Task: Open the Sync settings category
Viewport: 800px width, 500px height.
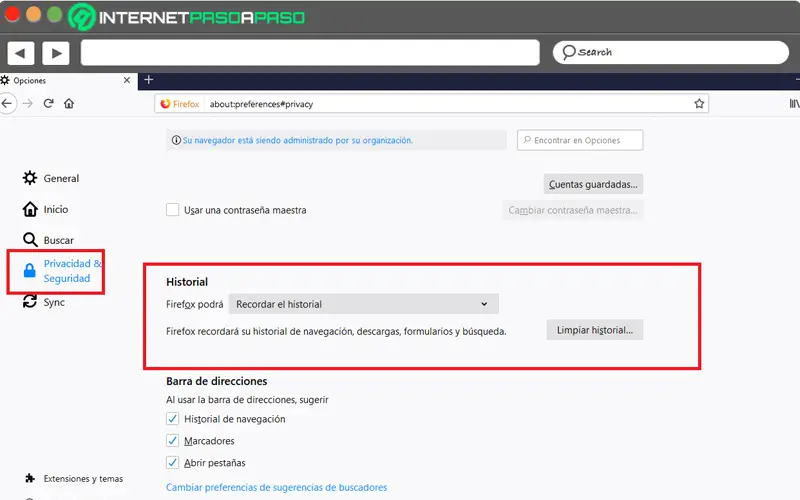Action: click(x=44, y=302)
